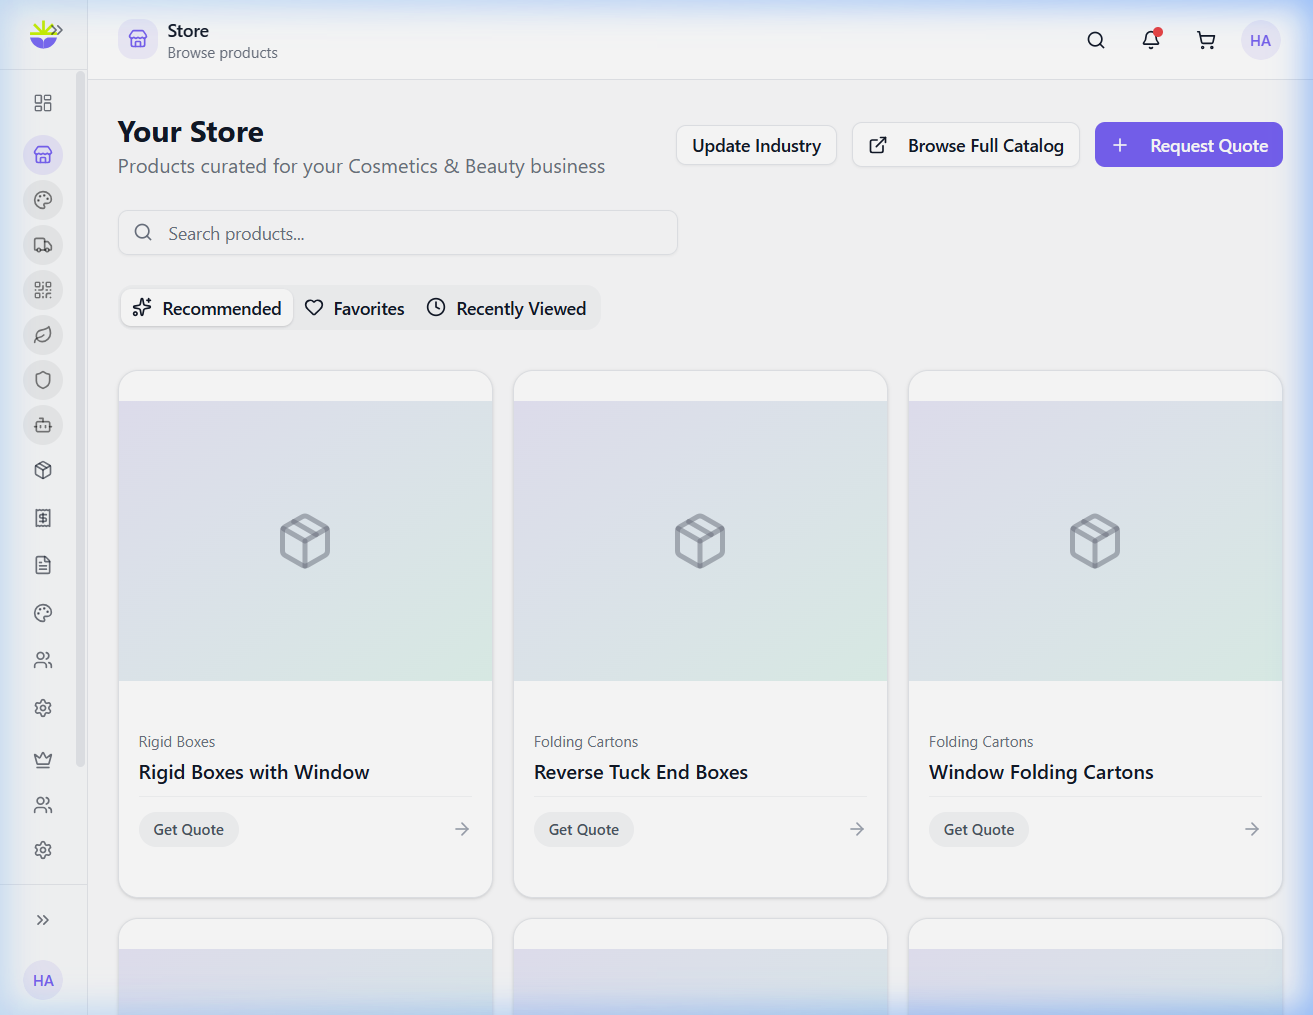Open the crown sidebar icon

point(43,760)
